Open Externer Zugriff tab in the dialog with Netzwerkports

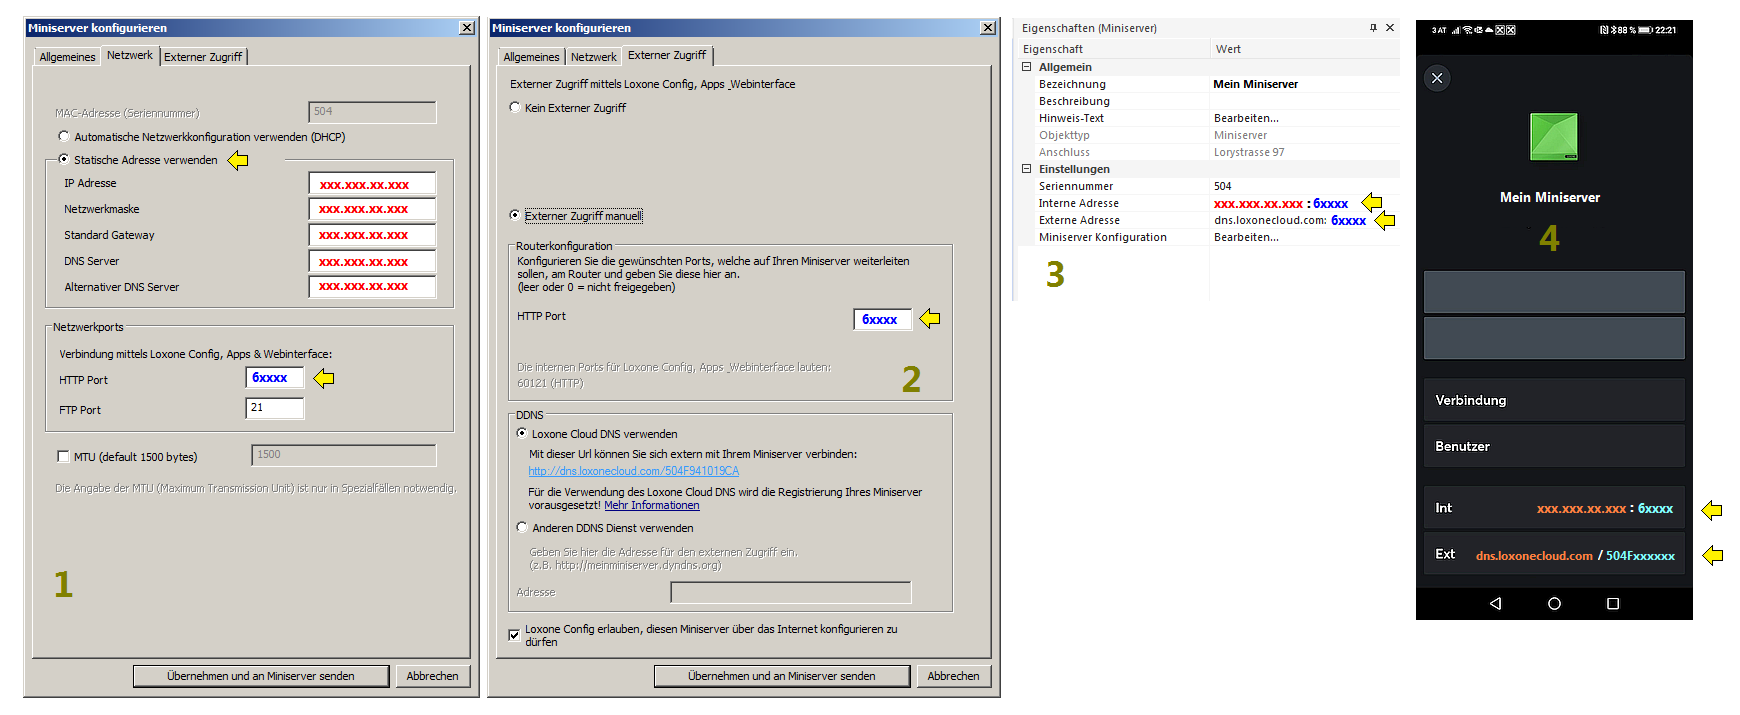[x=203, y=57]
